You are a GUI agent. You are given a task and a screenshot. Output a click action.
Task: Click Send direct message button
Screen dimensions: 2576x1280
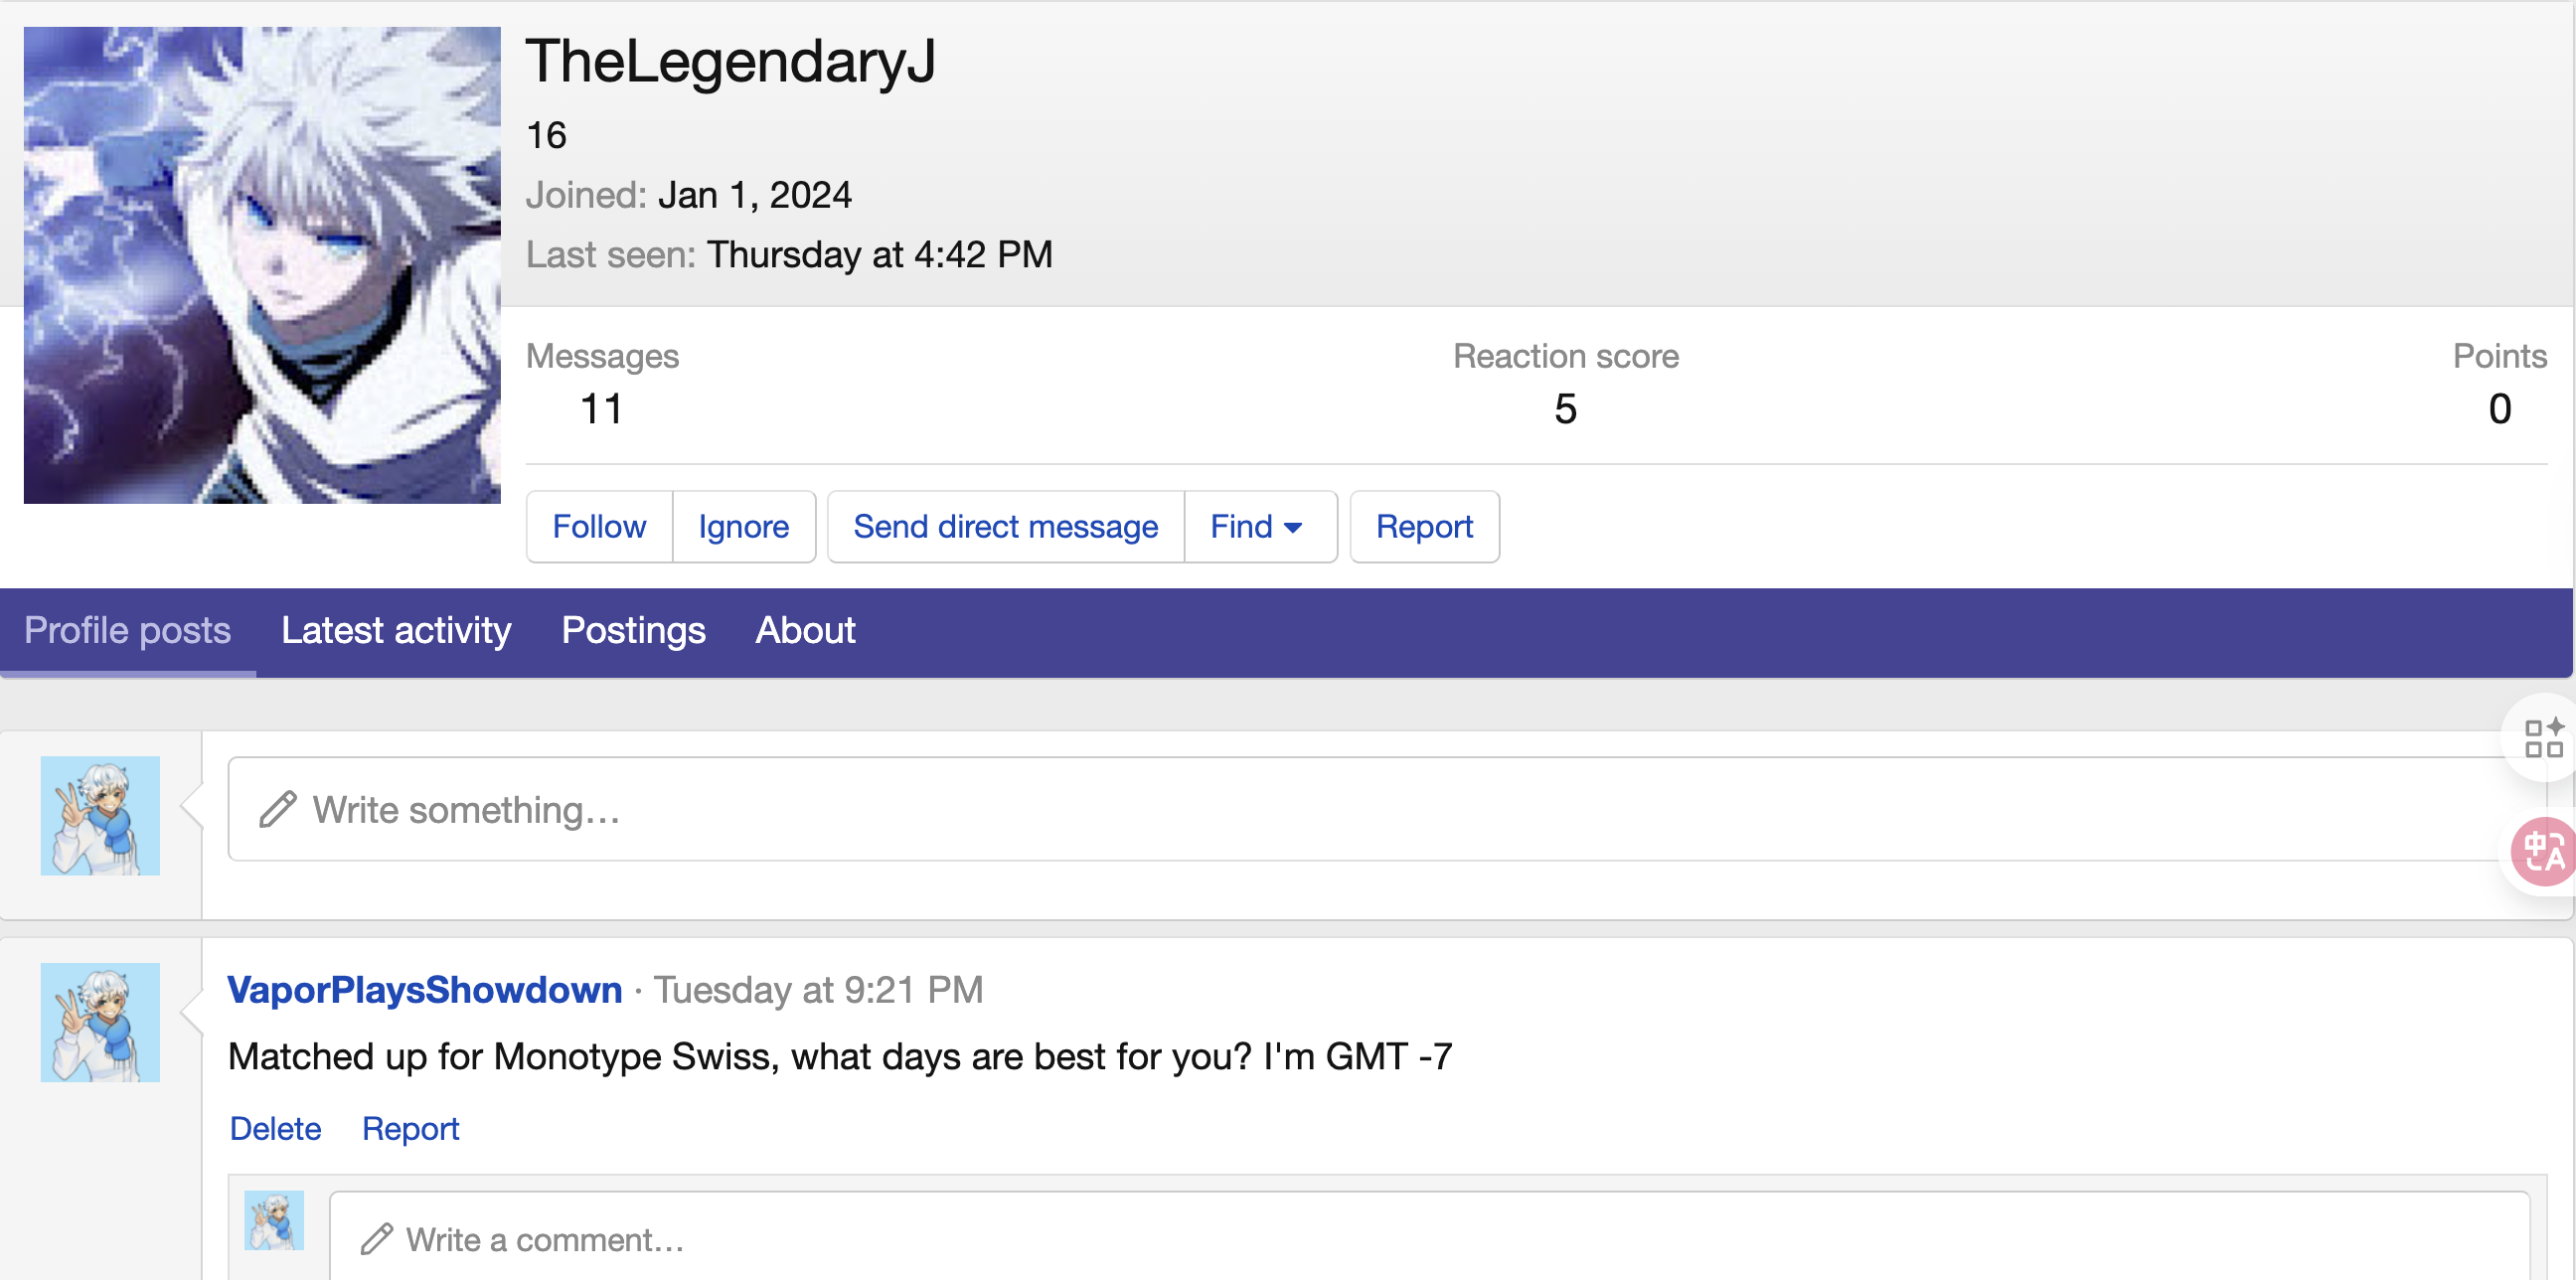coord(1005,527)
